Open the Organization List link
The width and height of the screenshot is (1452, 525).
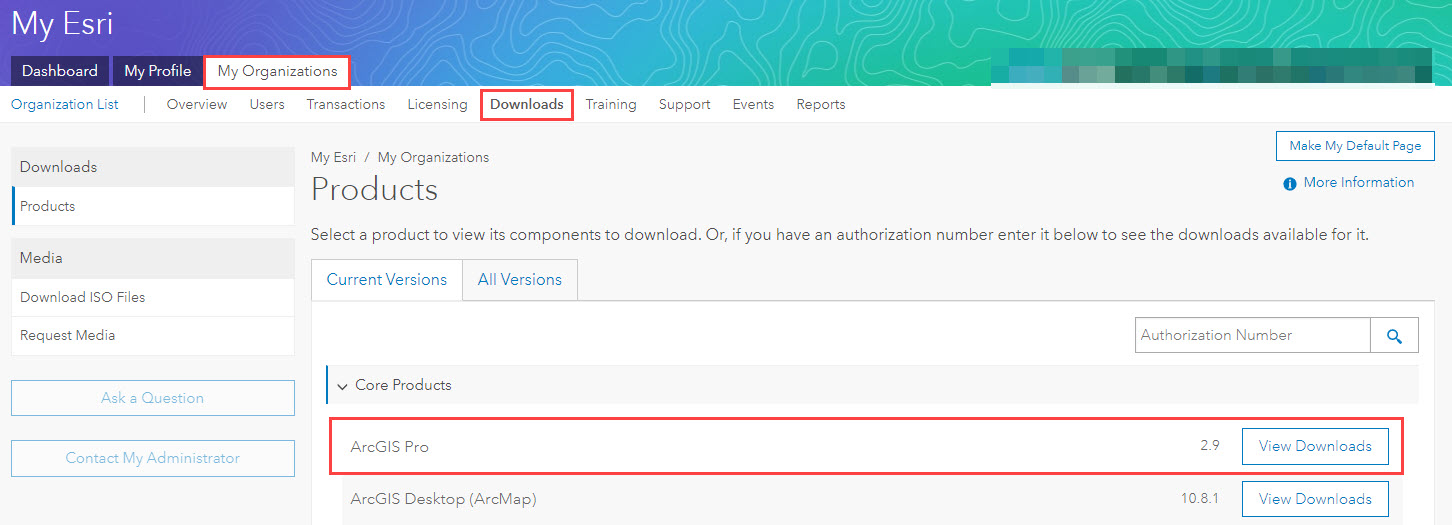pyautogui.click(x=65, y=104)
